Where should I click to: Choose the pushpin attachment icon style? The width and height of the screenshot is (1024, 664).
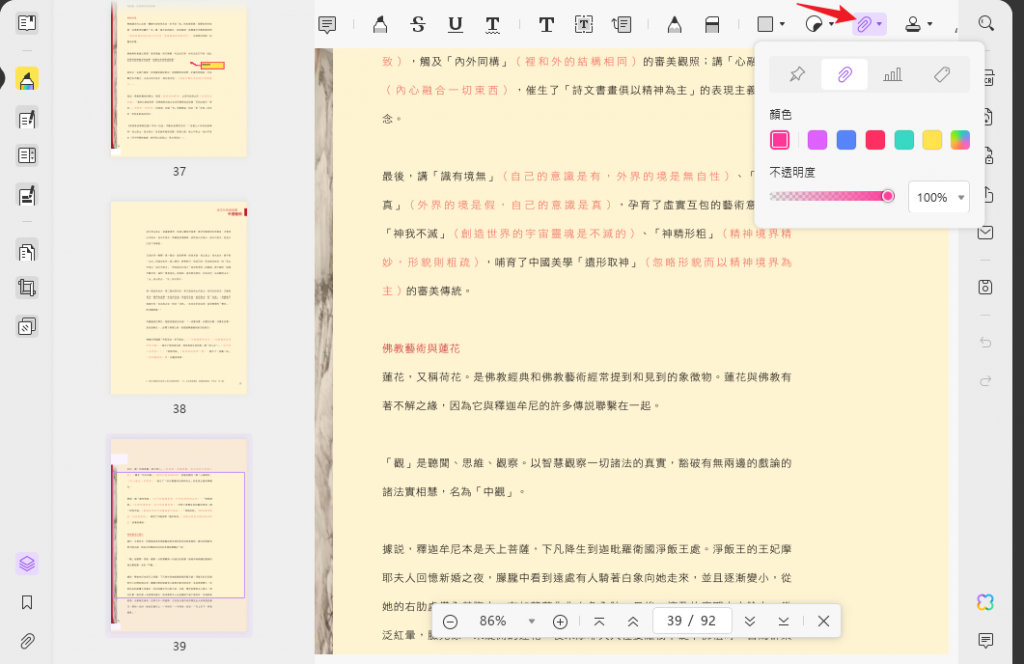pyautogui.click(x=797, y=74)
